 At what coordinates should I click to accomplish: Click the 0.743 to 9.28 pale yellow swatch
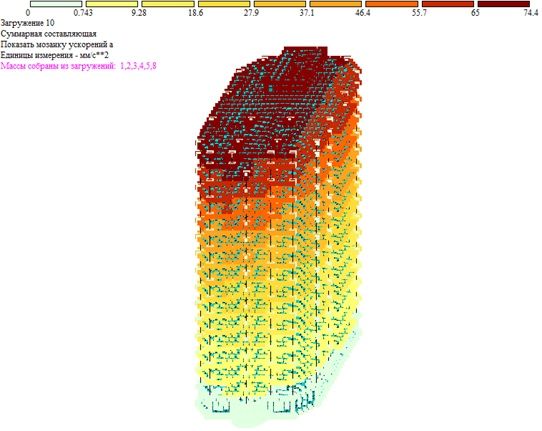coord(112,4)
